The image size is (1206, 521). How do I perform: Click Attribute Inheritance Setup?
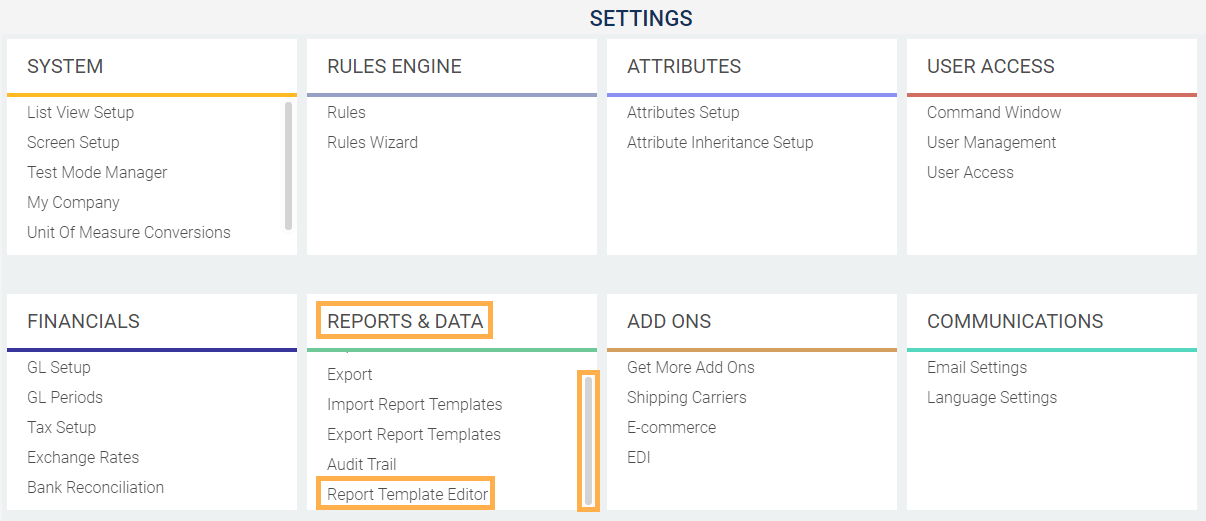point(720,143)
